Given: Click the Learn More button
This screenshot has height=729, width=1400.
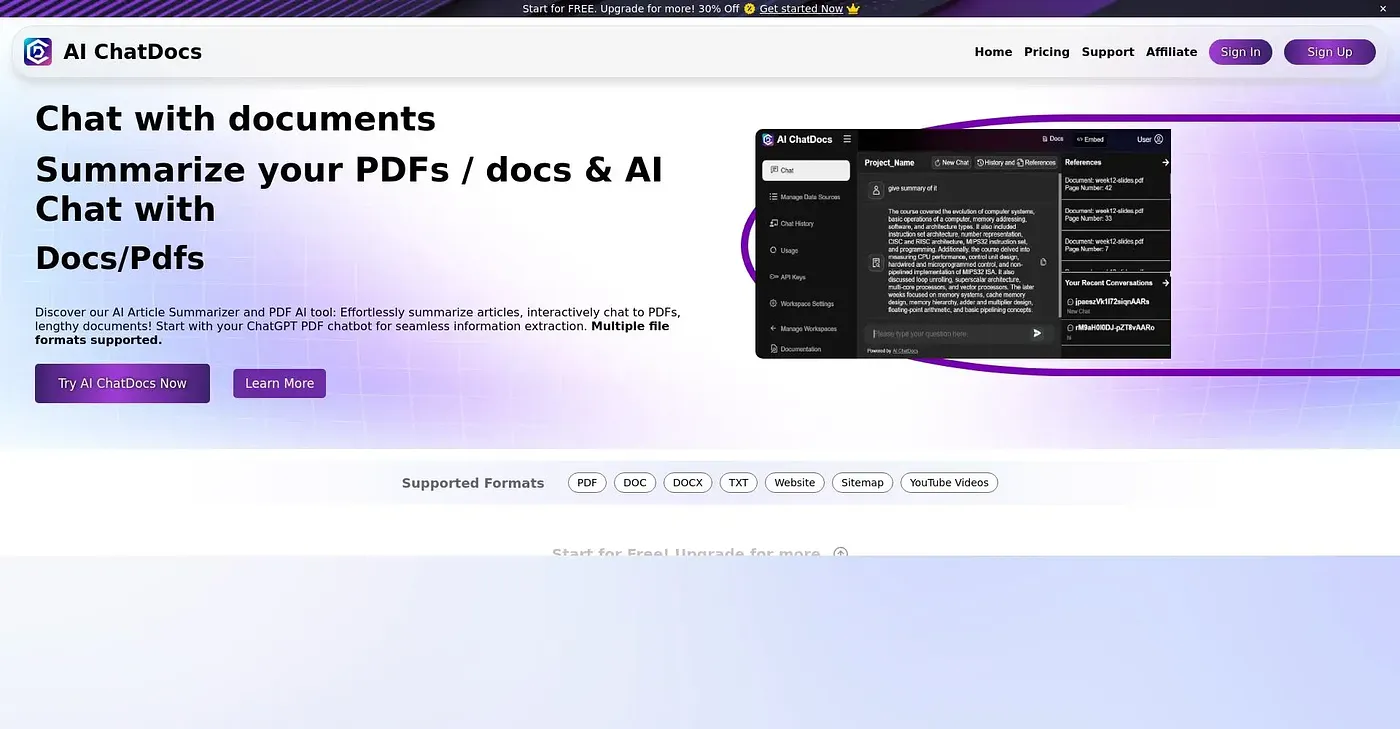Looking at the screenshot, I should [x=279, y=383].
